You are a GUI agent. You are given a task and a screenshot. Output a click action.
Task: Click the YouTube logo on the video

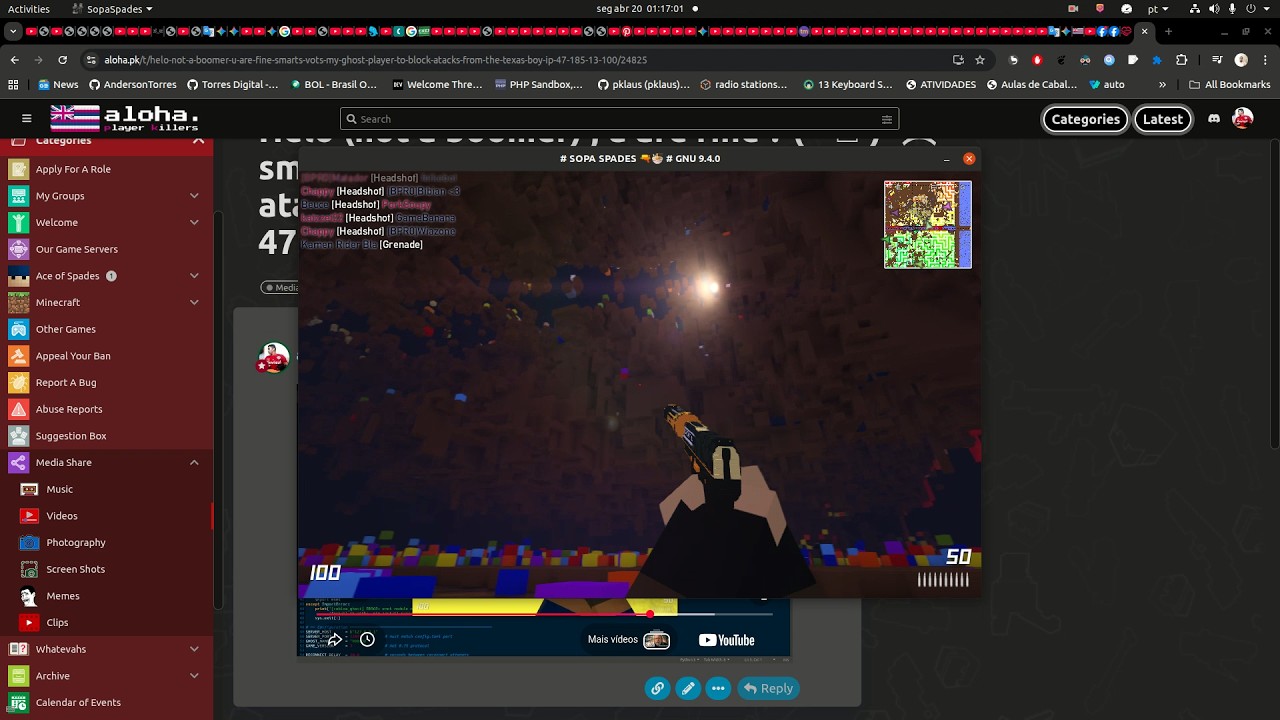[726, 640]
